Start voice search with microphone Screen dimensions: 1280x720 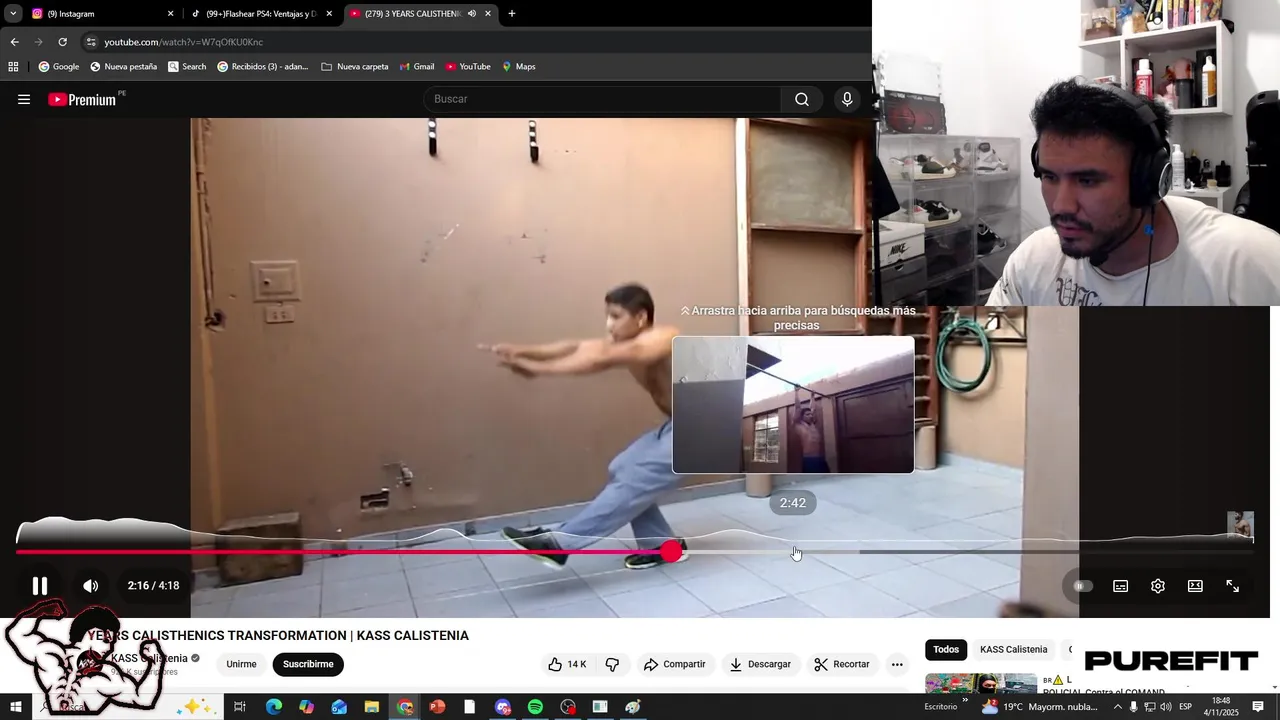pyautogui.click(x=847, y=99)
